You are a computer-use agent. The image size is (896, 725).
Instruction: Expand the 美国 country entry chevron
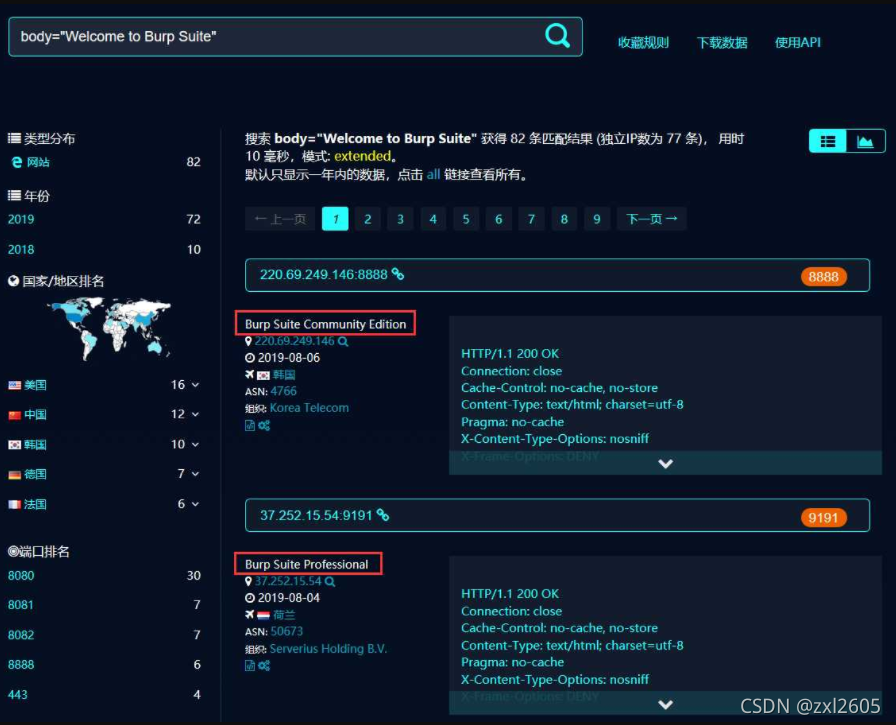tap(195, 385)
